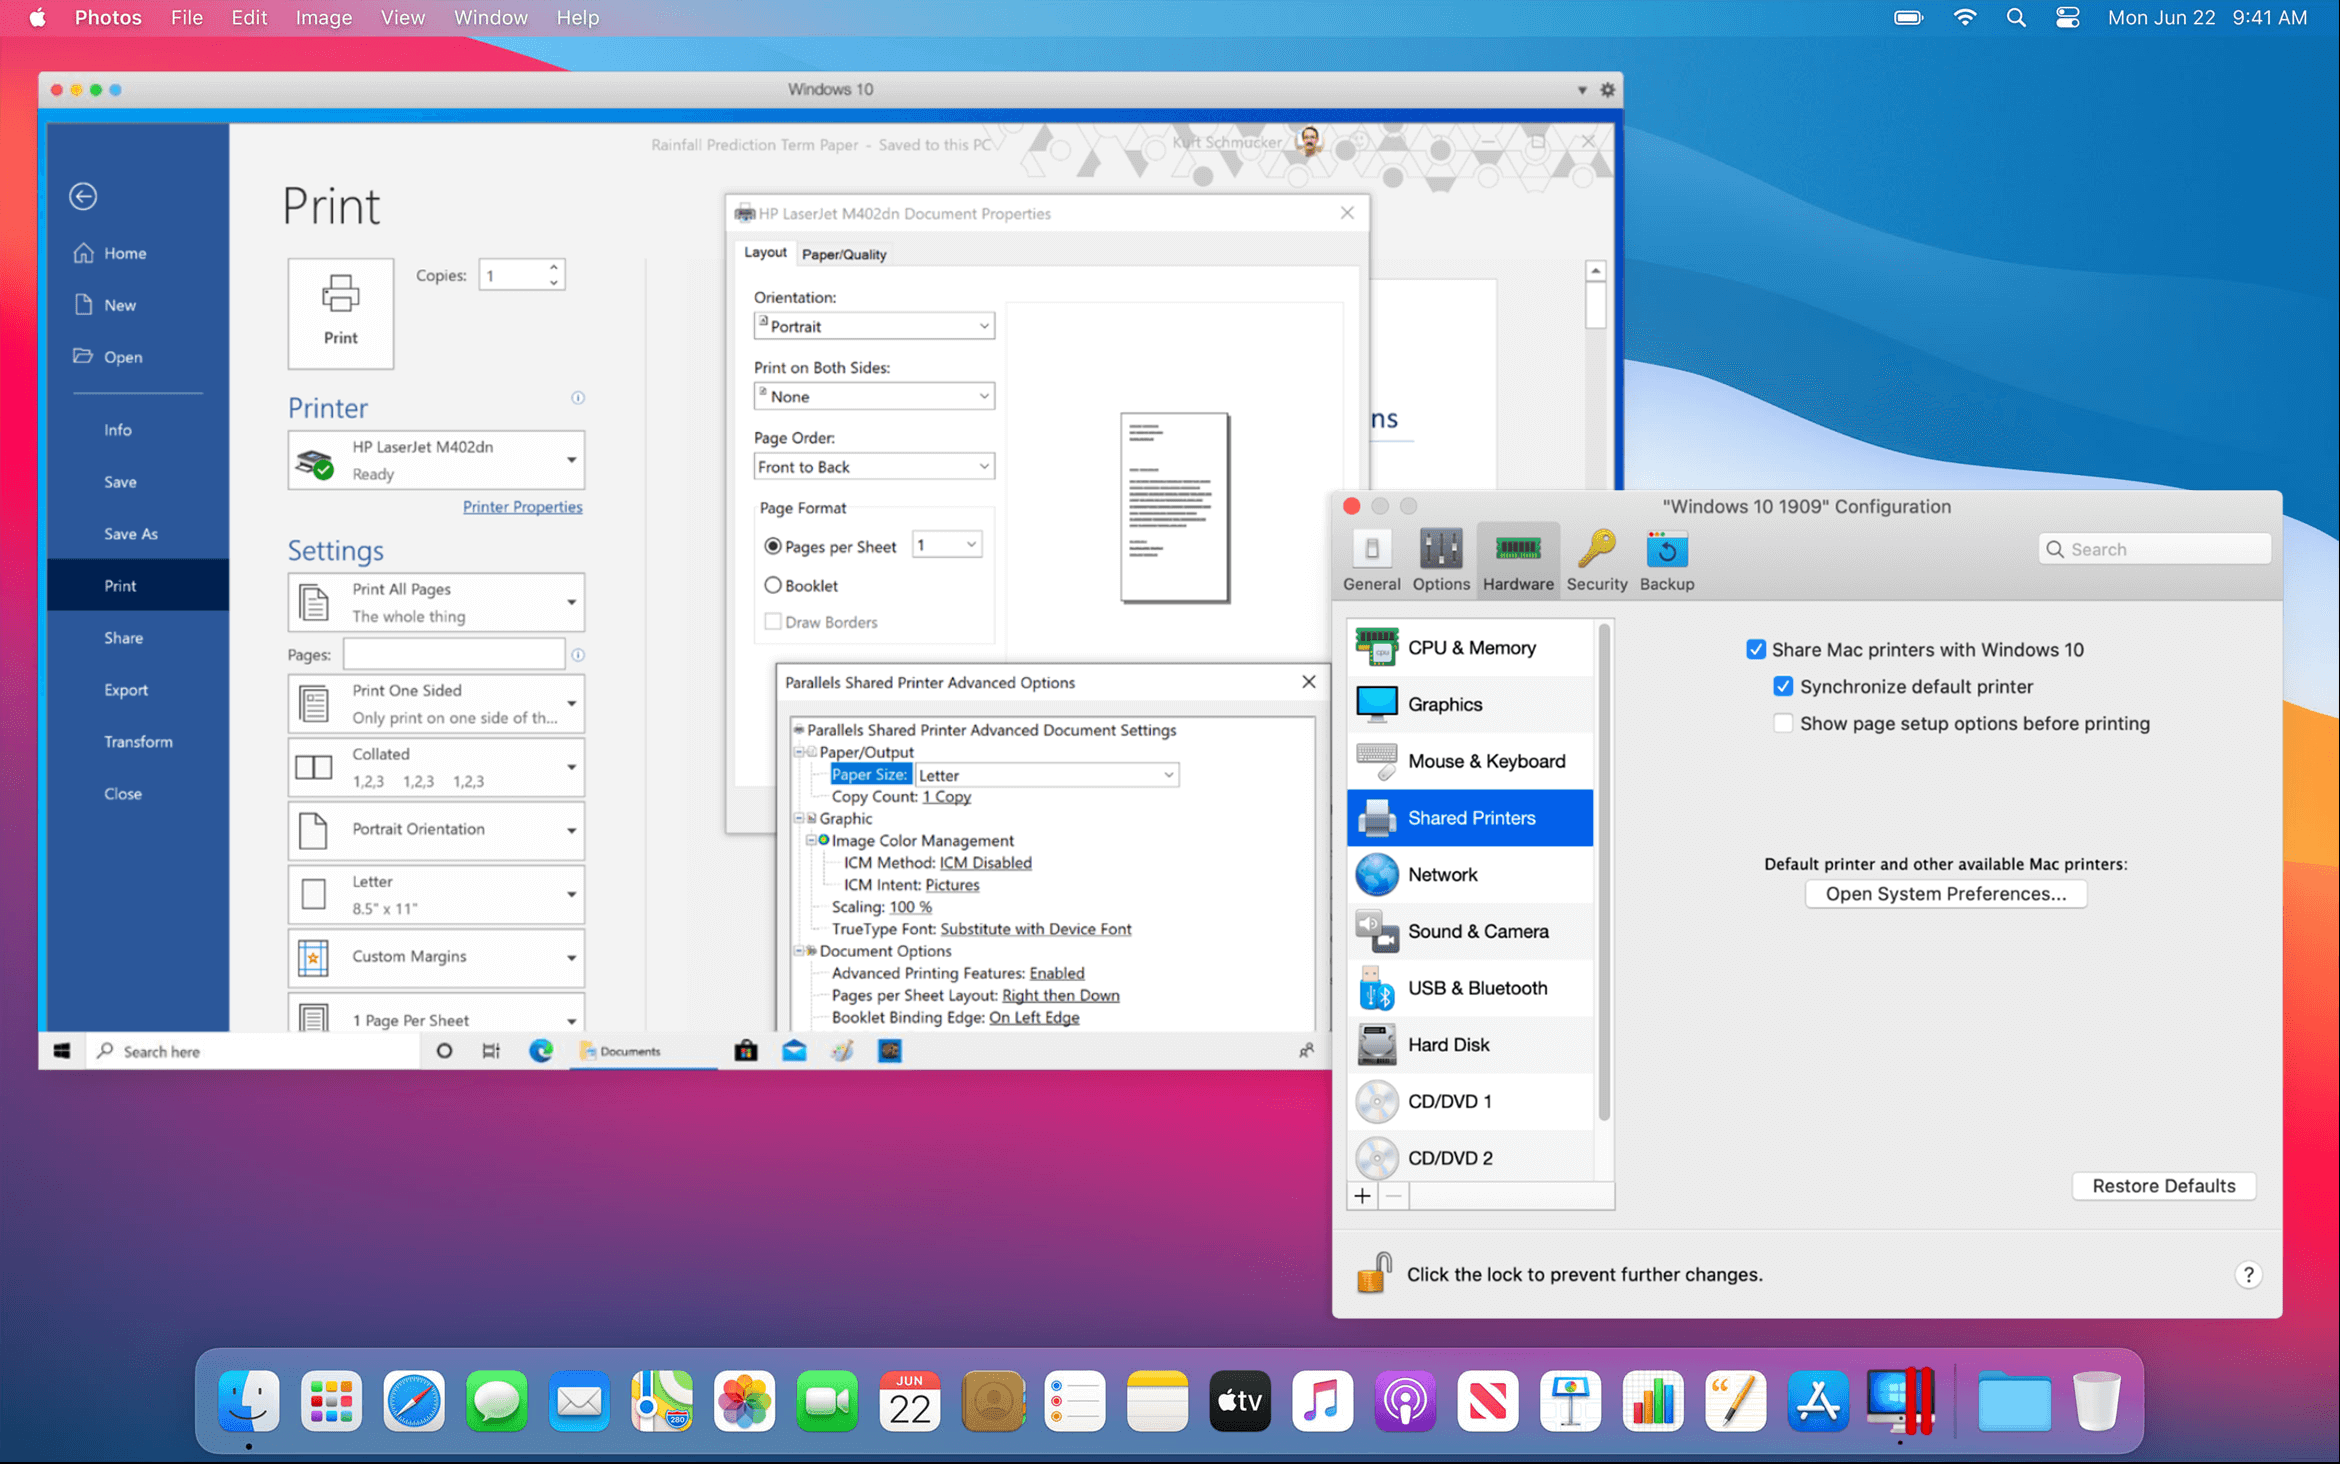Viewport: 2340px width, 1464px height.
Task: Switch to the Paper/Quality tab
Action: [843, 254]
